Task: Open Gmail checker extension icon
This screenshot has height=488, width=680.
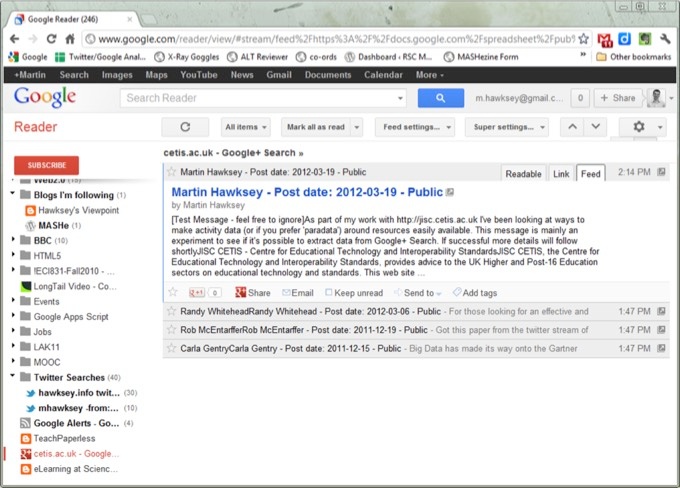Action: 605,39
